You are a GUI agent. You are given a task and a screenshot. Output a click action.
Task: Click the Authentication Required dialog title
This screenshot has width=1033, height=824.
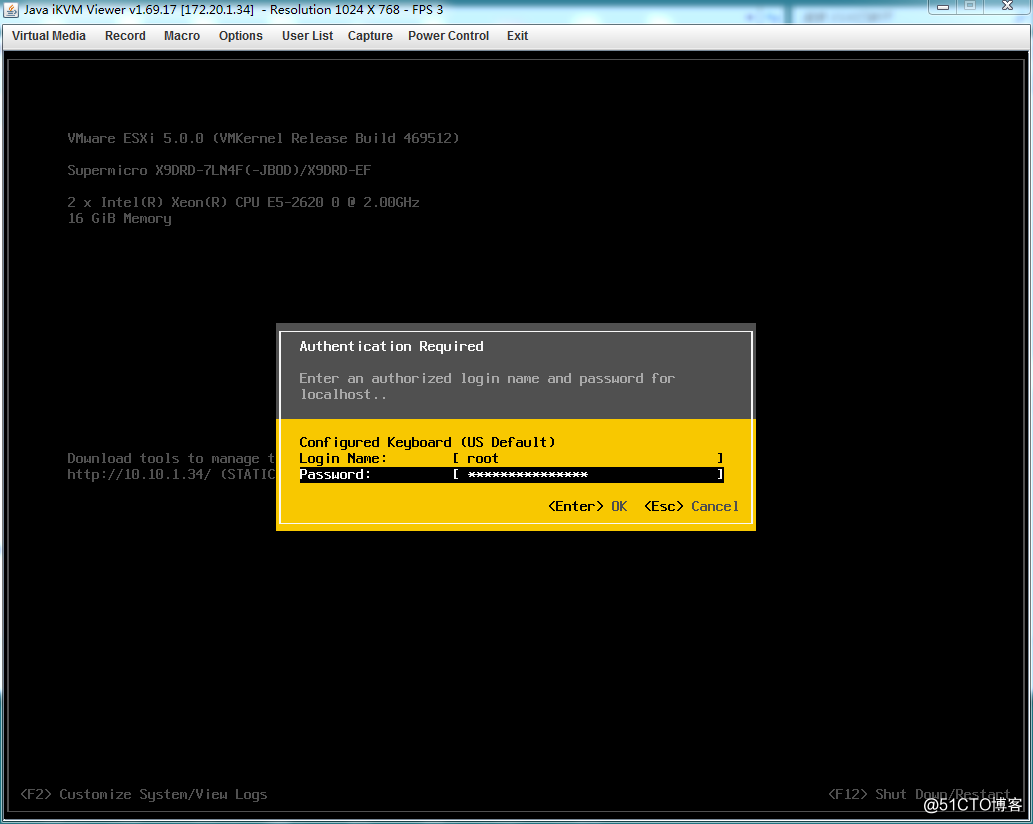pos(391,346)
